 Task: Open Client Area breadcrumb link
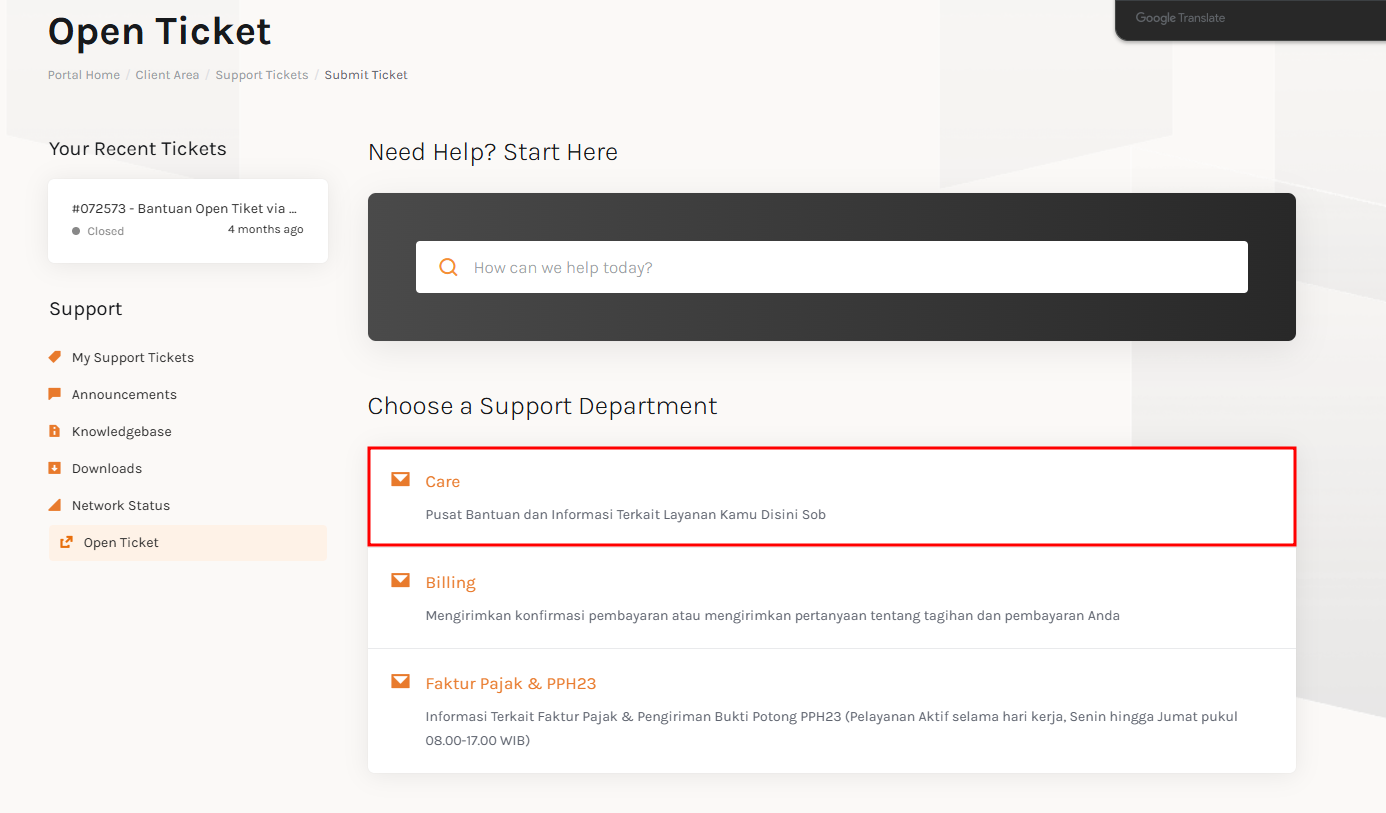point(167,75)
